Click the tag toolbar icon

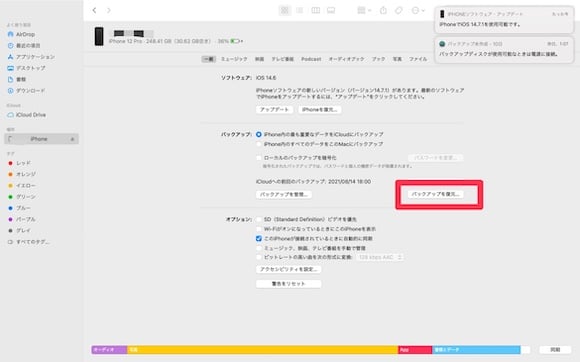[x=398, y=10]
